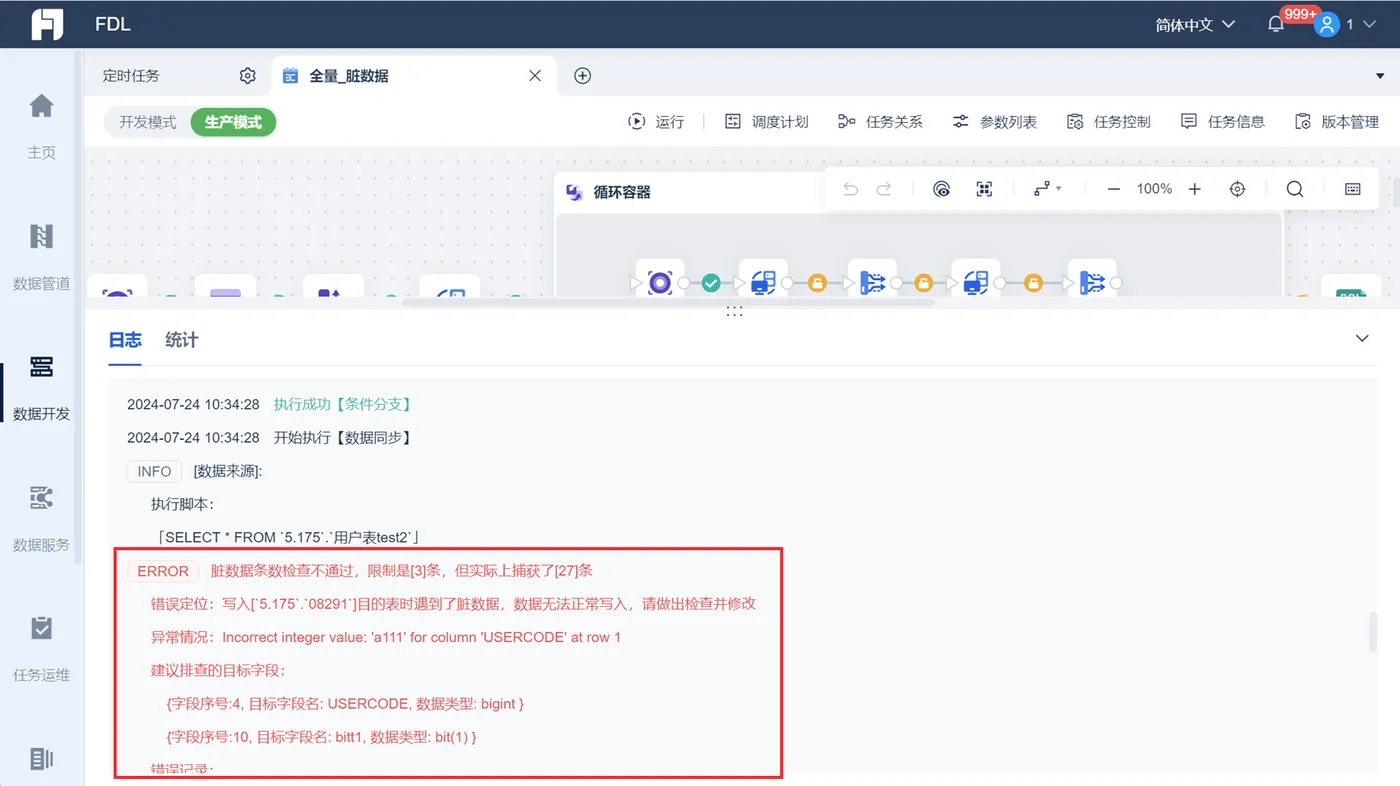
Task: Open the 简体中文 language dropdown
Action: [x=1196, y=24]
